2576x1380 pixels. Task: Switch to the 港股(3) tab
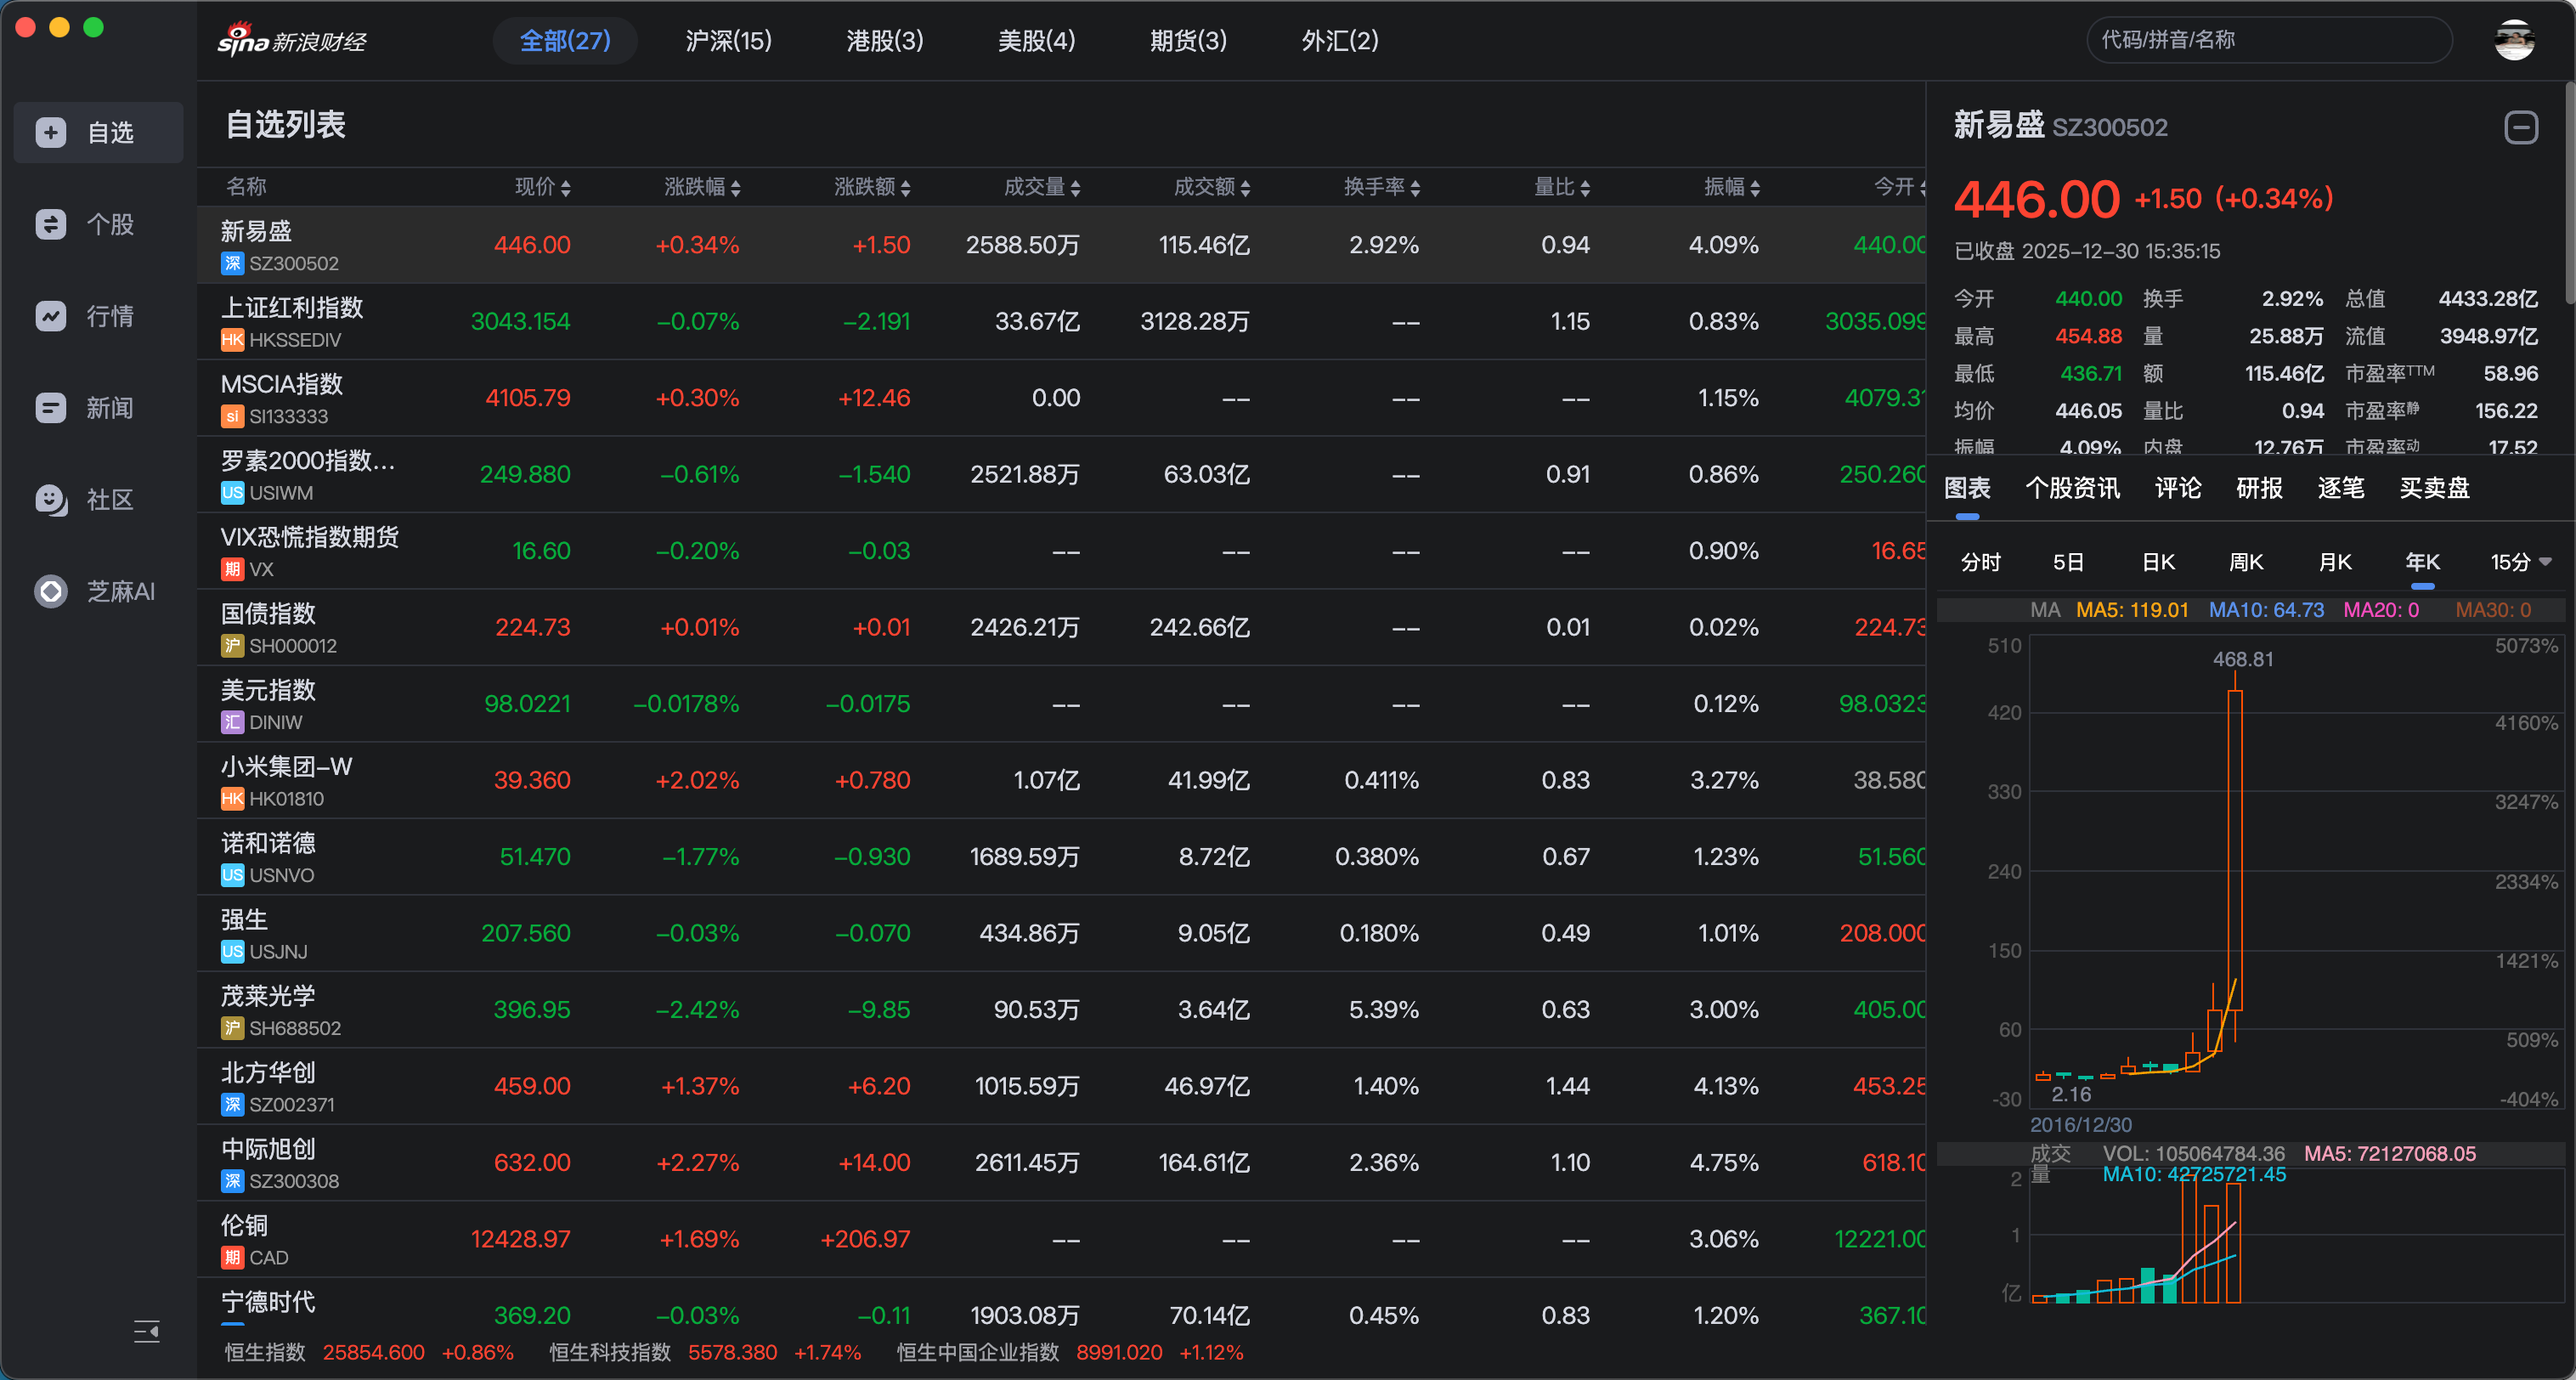coord(884,41)
